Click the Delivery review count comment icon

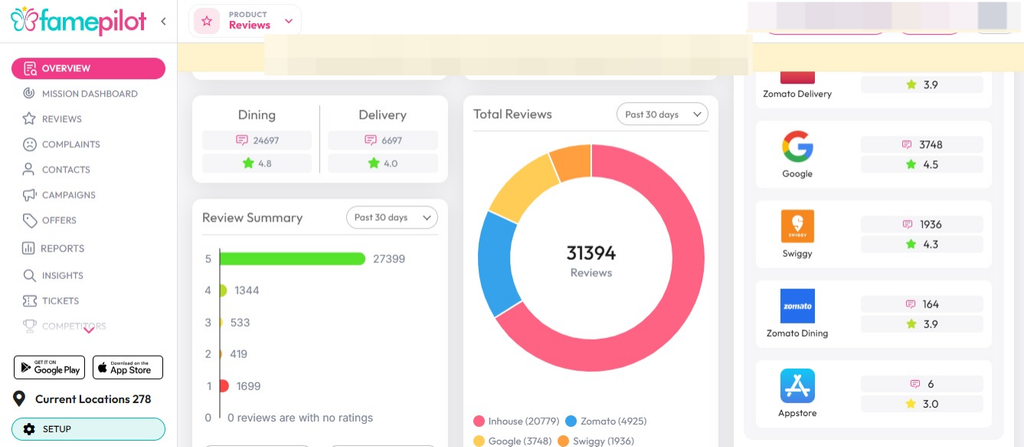coord(370,140)
